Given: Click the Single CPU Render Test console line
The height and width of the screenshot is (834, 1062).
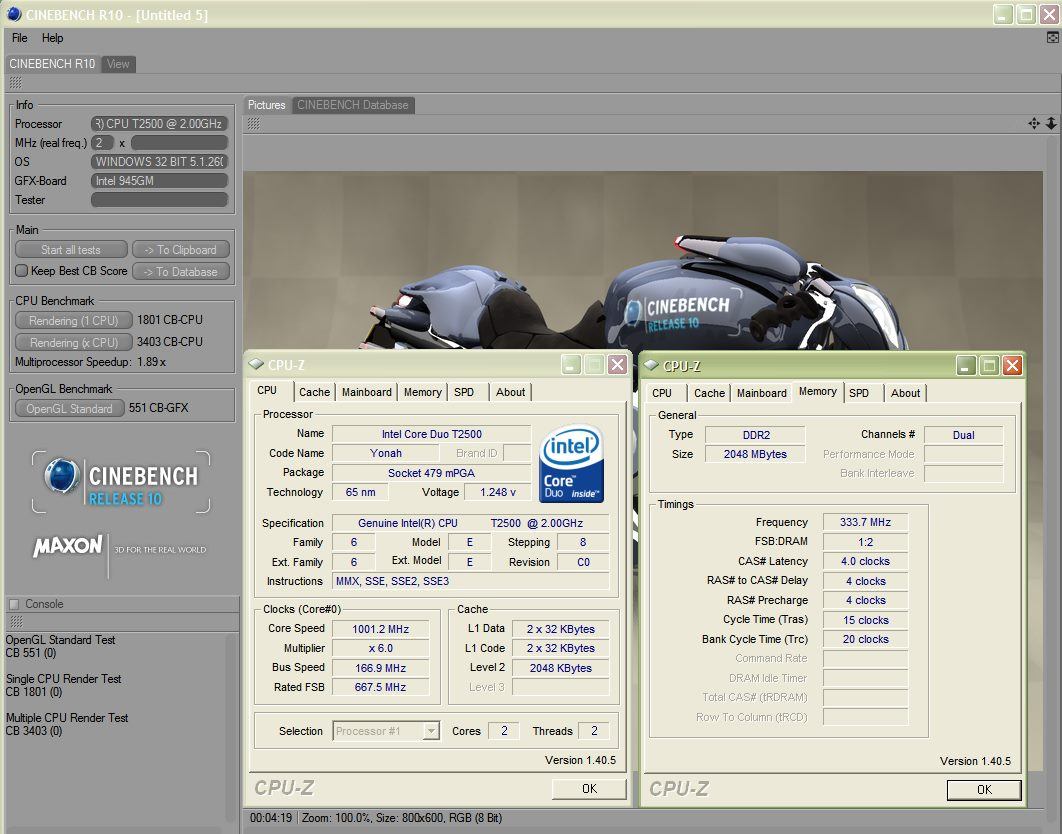Looking at the screenshot, I should click(x=64, y=678).
